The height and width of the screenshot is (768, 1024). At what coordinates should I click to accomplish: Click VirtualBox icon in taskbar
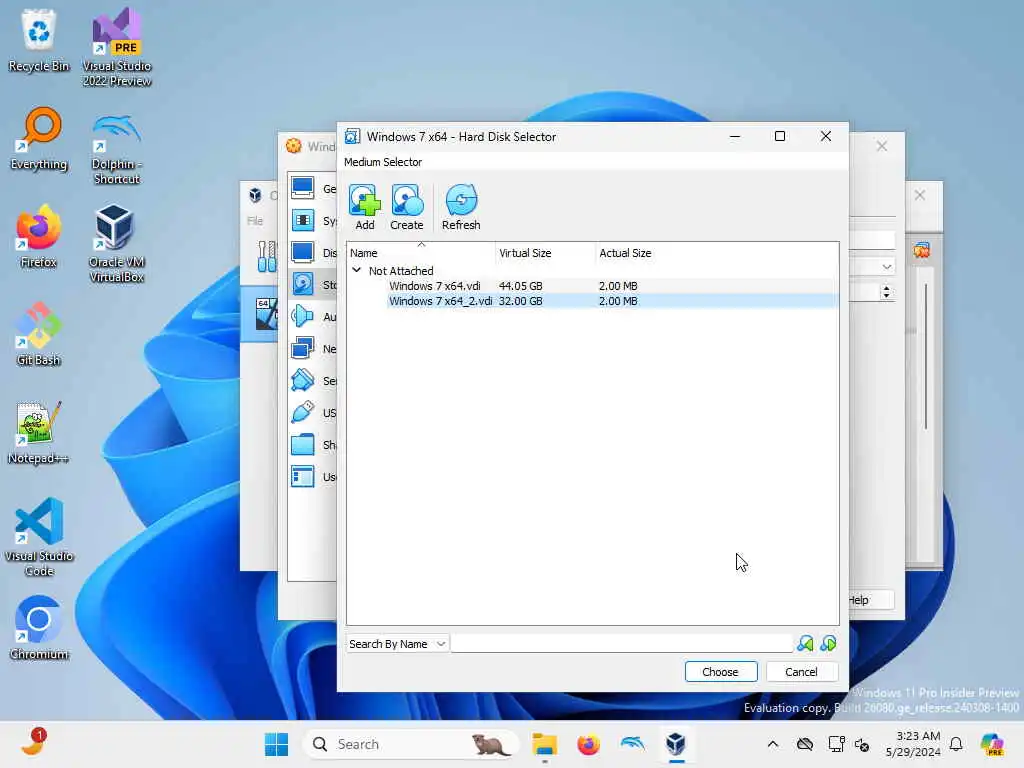[x=676, y=744]
